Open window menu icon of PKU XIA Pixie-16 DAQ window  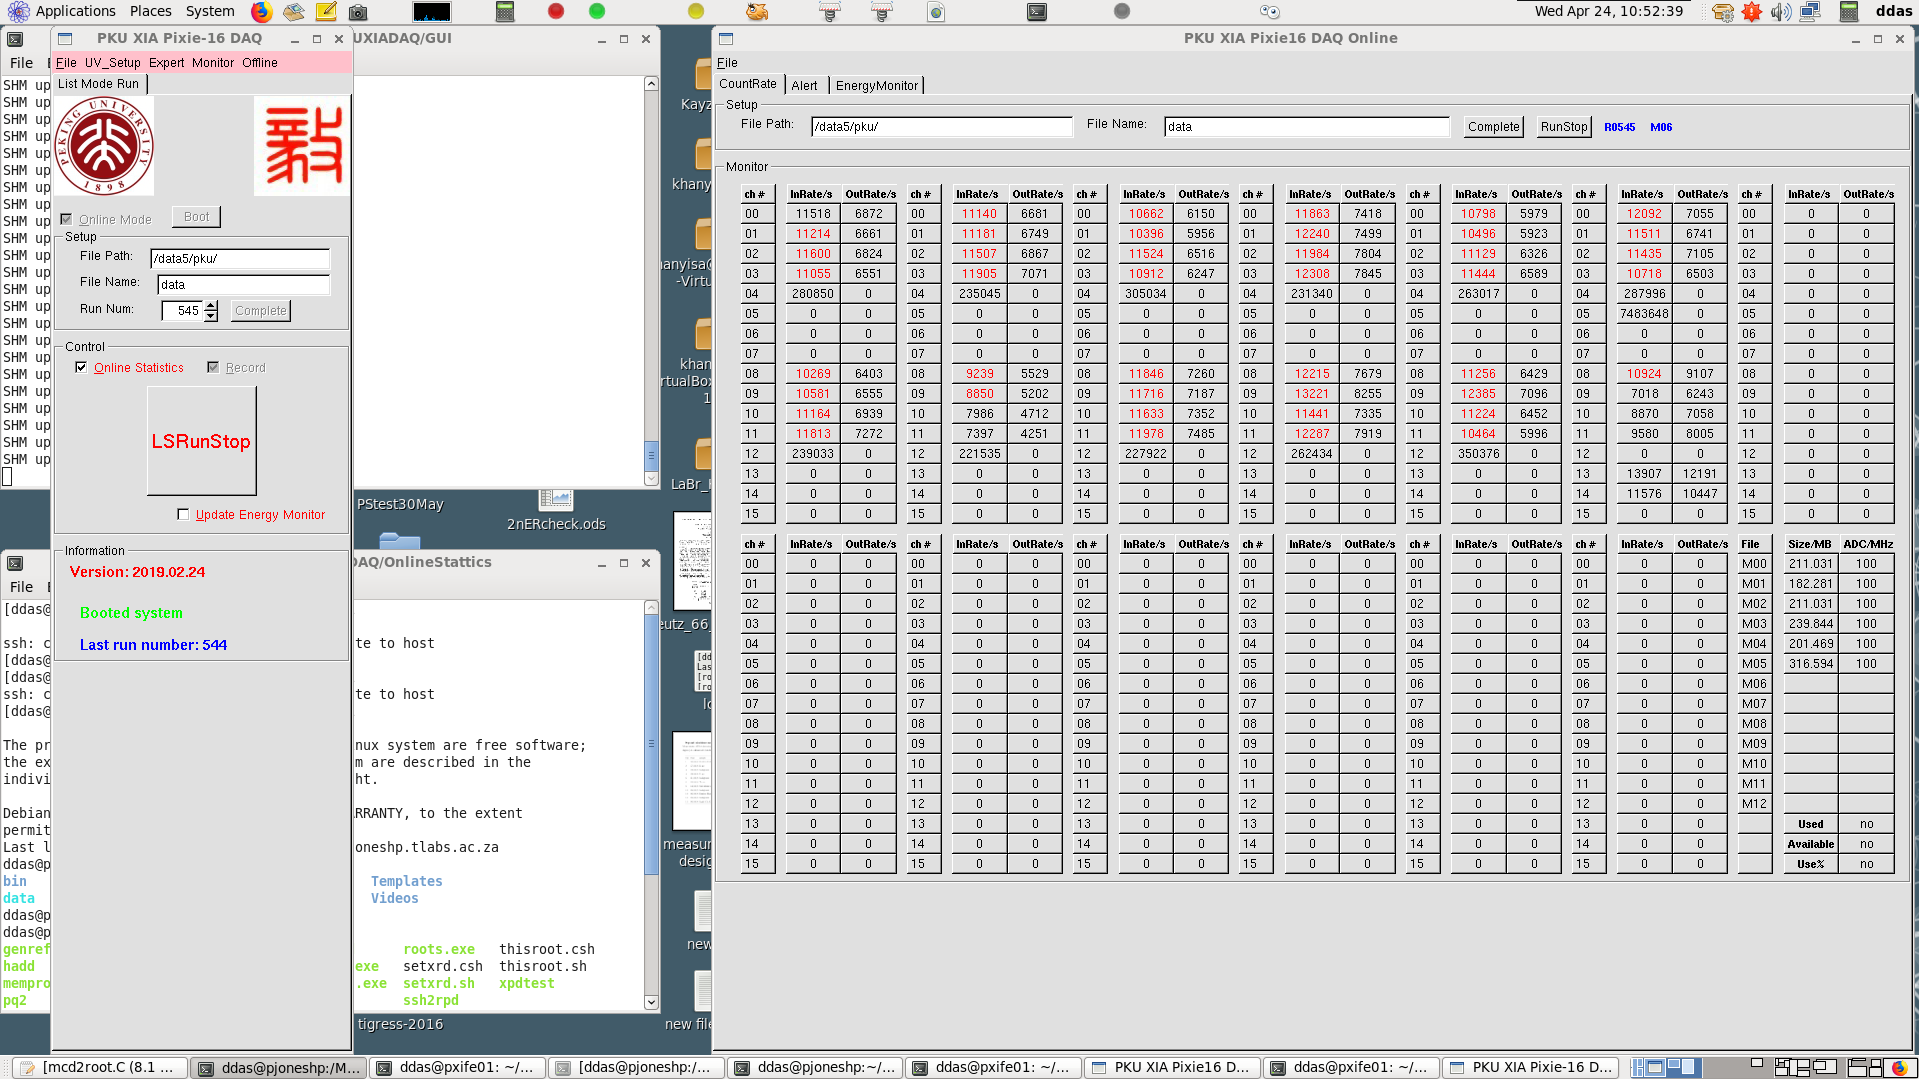coord(65,39)
